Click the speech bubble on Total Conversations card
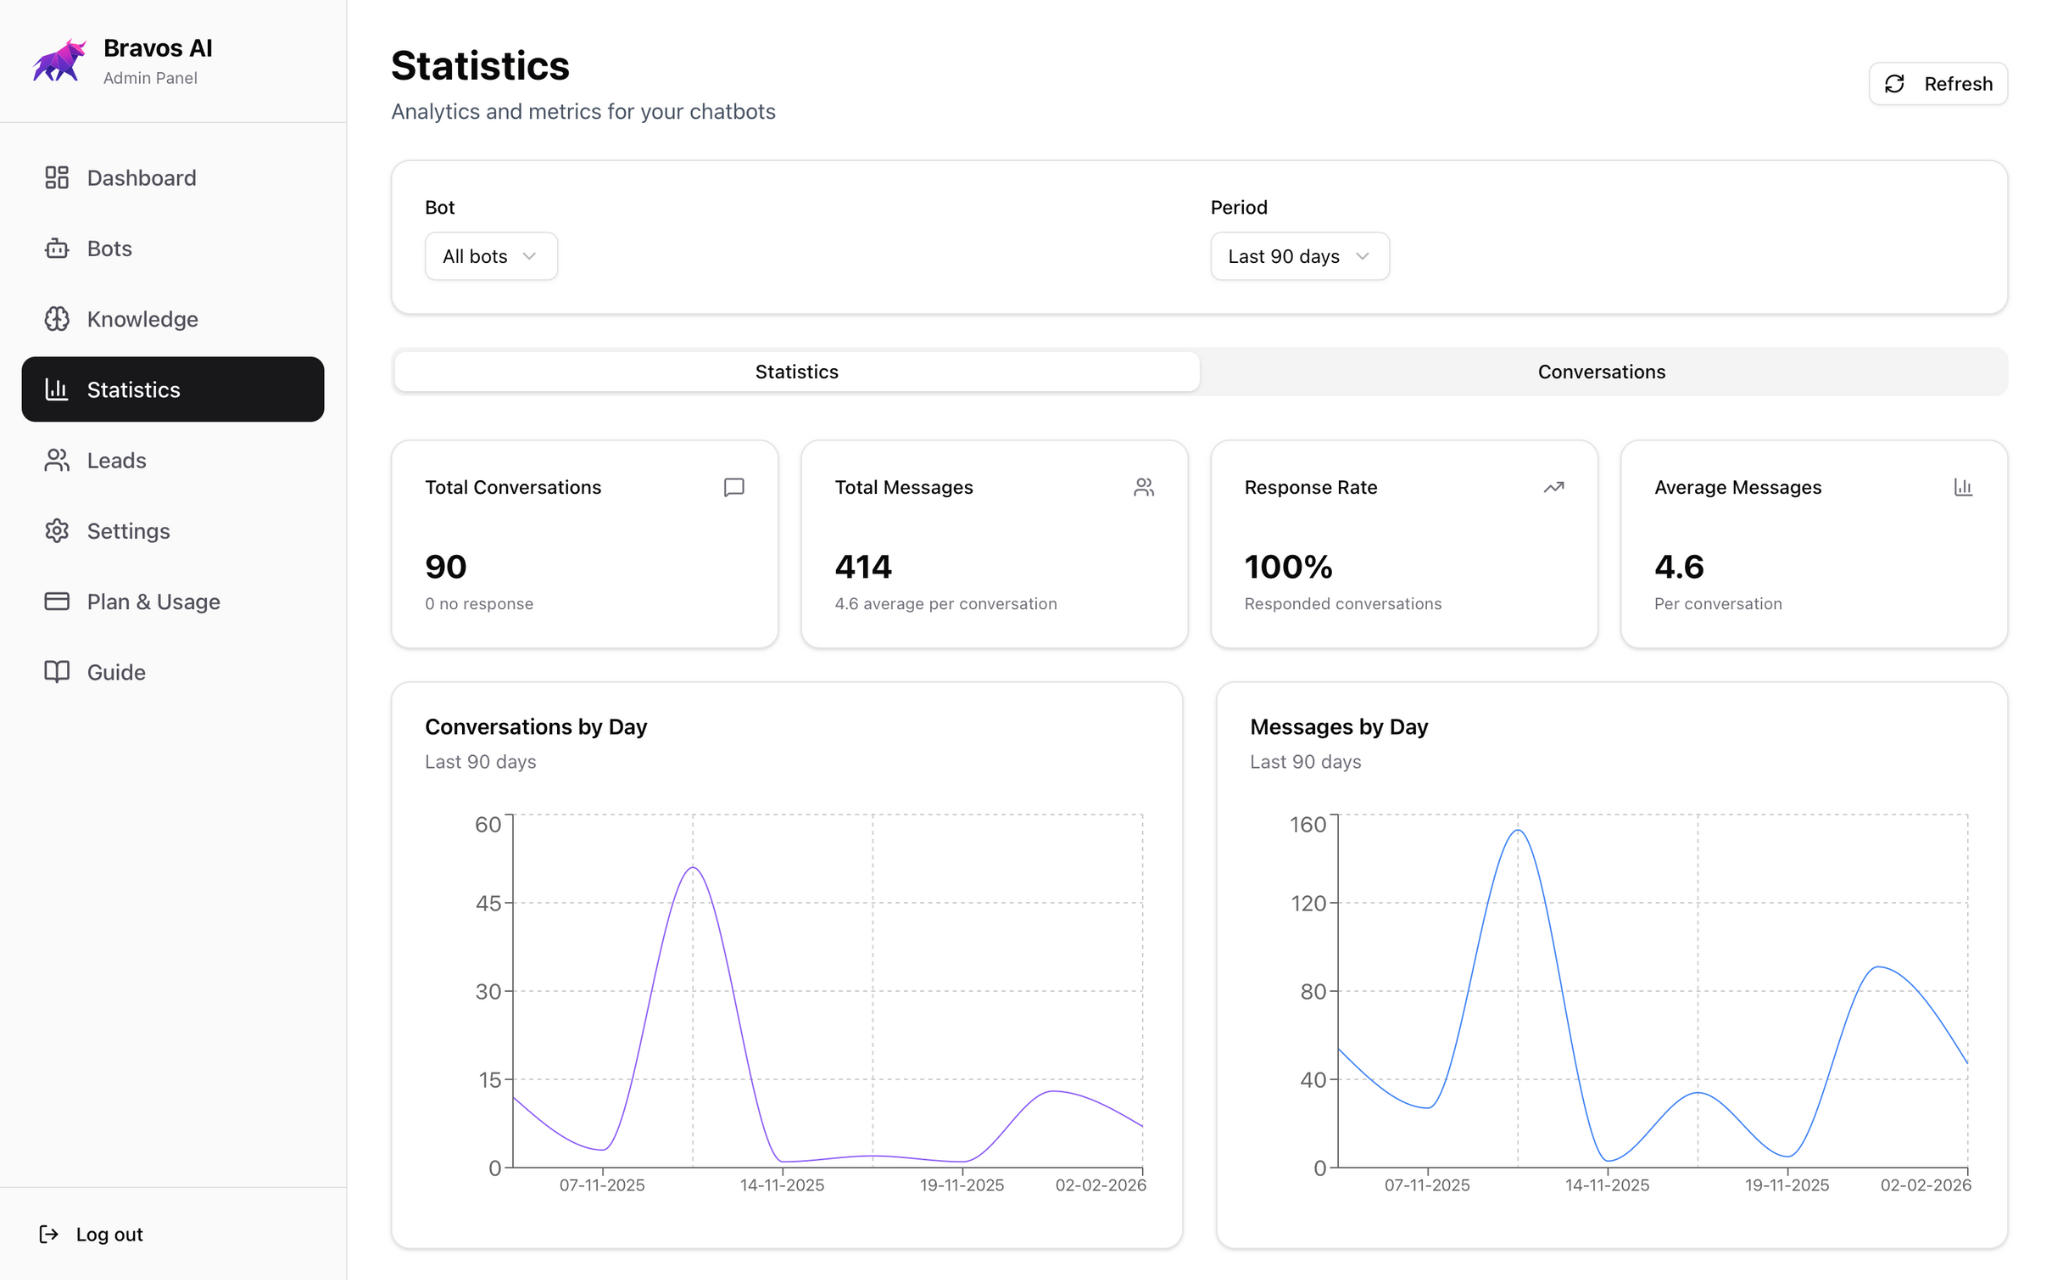Image resolution: width=2048 pixels, height=1280 pixels. click(x=733, y=487)
